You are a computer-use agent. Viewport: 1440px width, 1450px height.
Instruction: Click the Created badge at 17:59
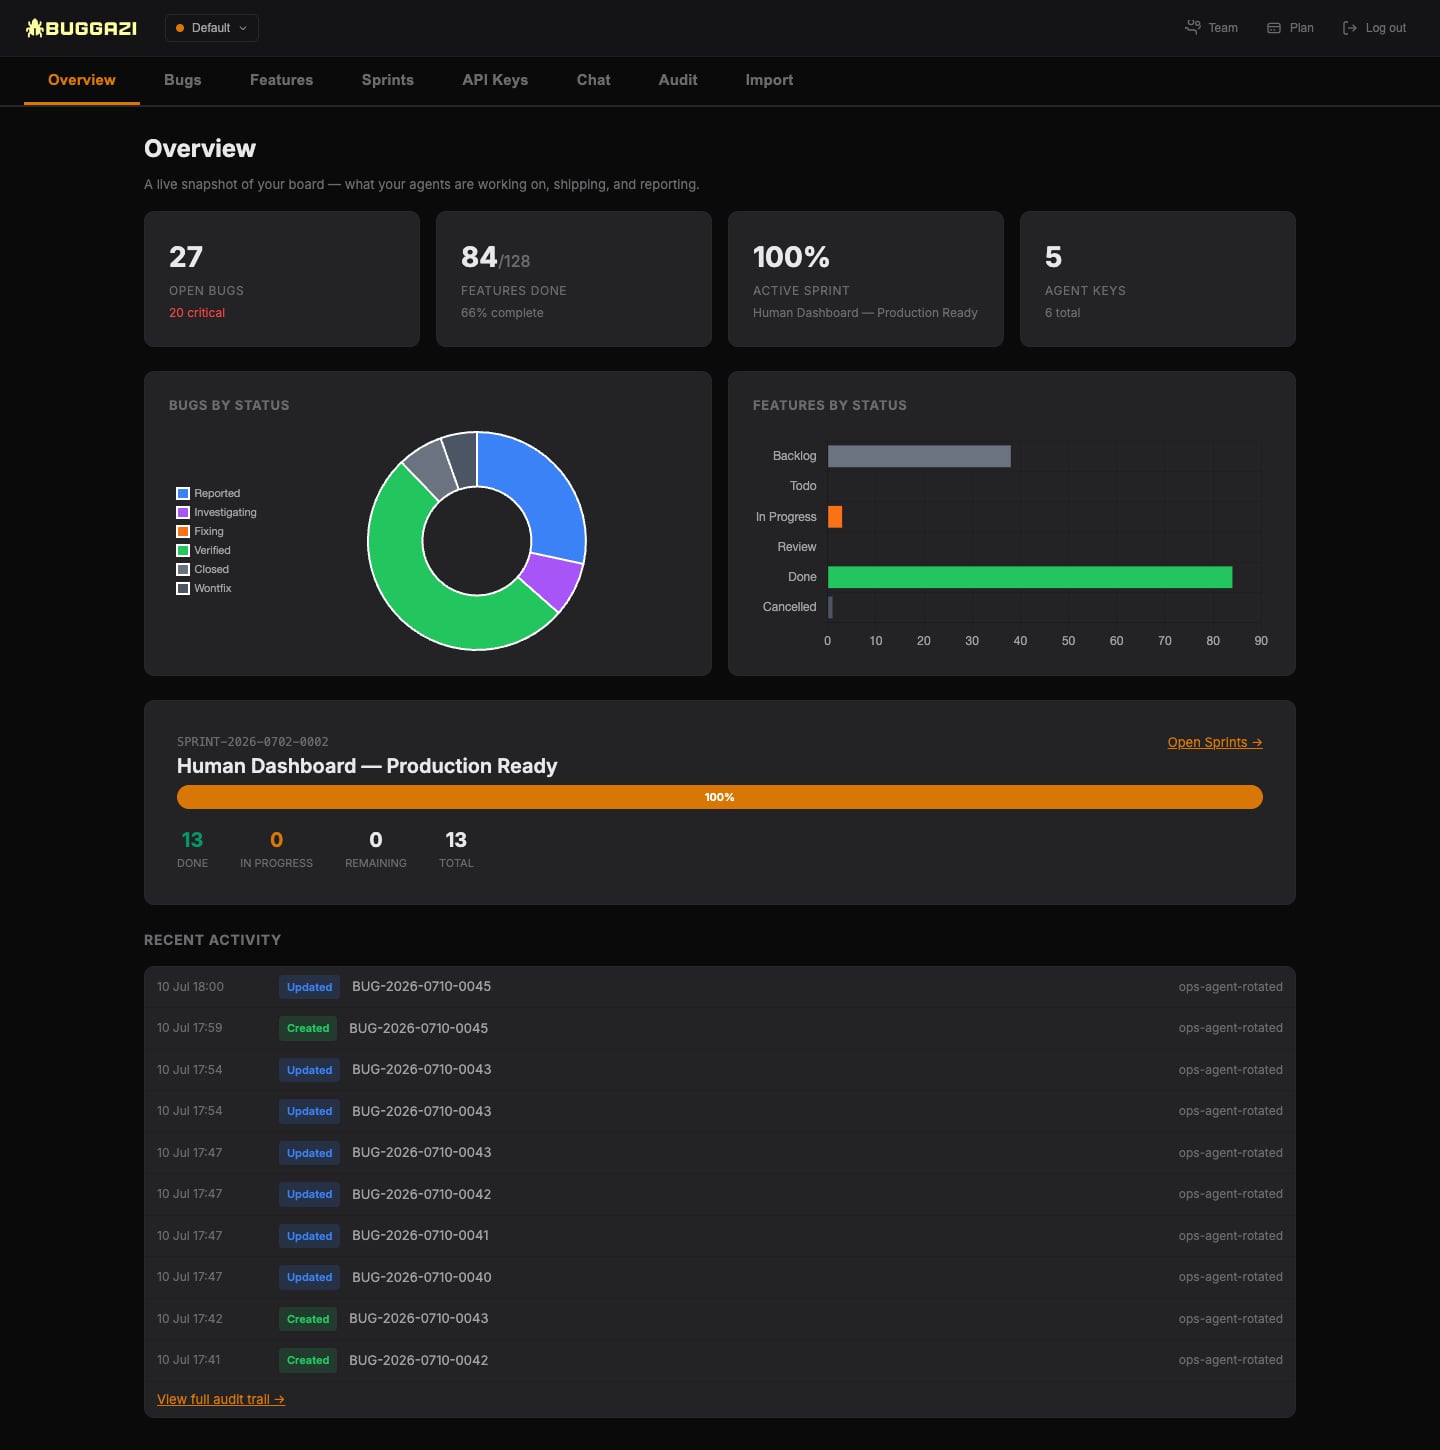click(308, 1028)
